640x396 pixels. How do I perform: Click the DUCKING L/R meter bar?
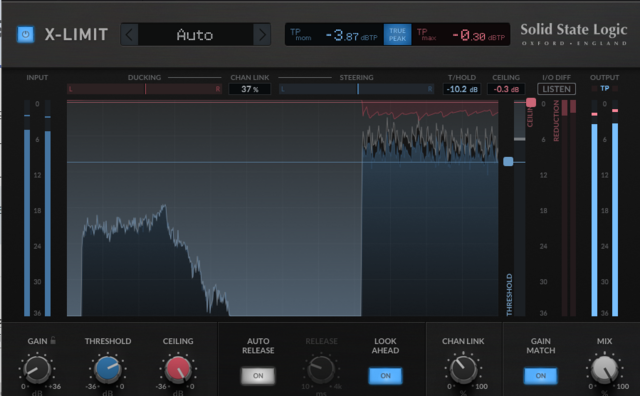[144, 89]
